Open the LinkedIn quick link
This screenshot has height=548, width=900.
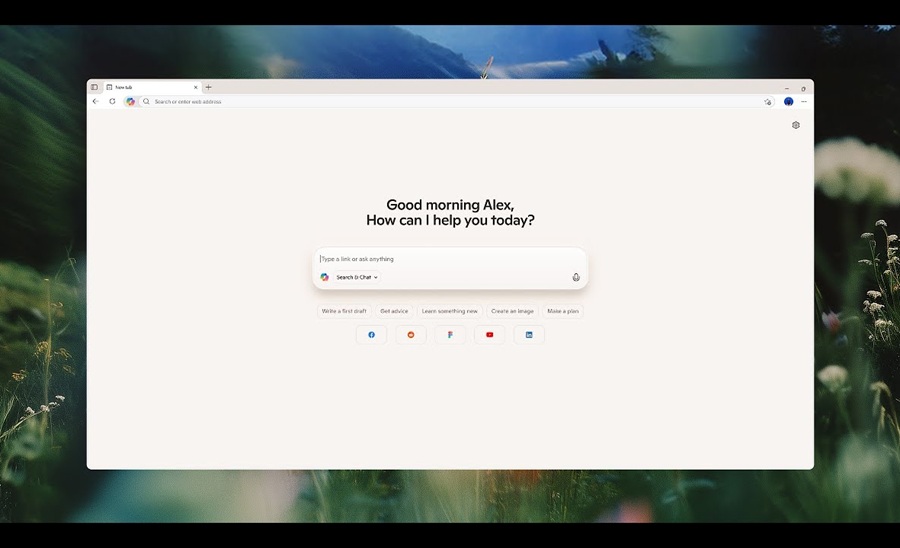tap(529, 335)
